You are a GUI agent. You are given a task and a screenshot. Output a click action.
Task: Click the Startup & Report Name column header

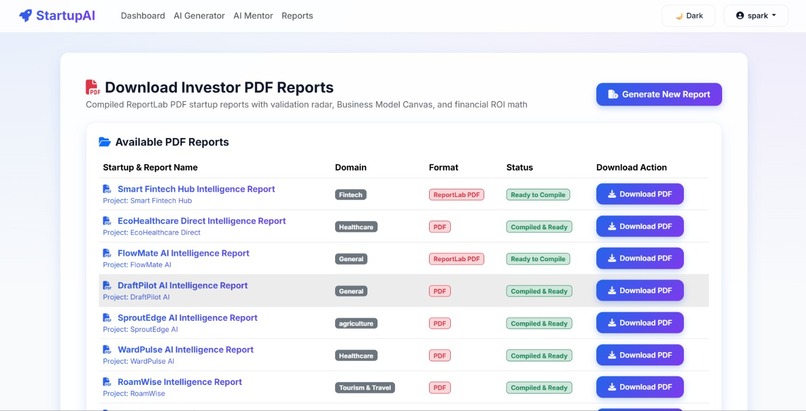pos(150,167)
